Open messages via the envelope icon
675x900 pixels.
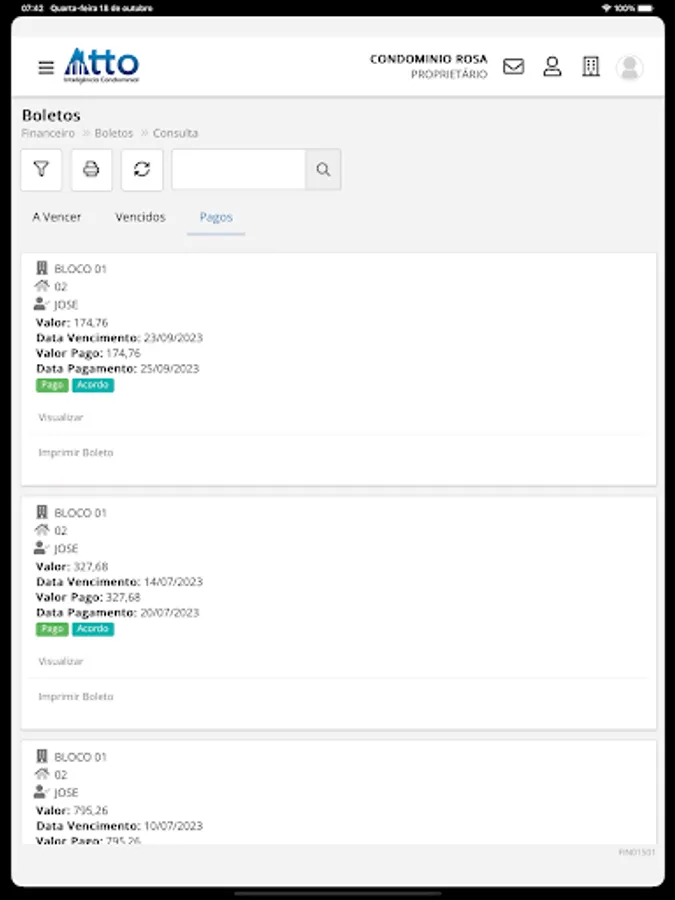513,67
